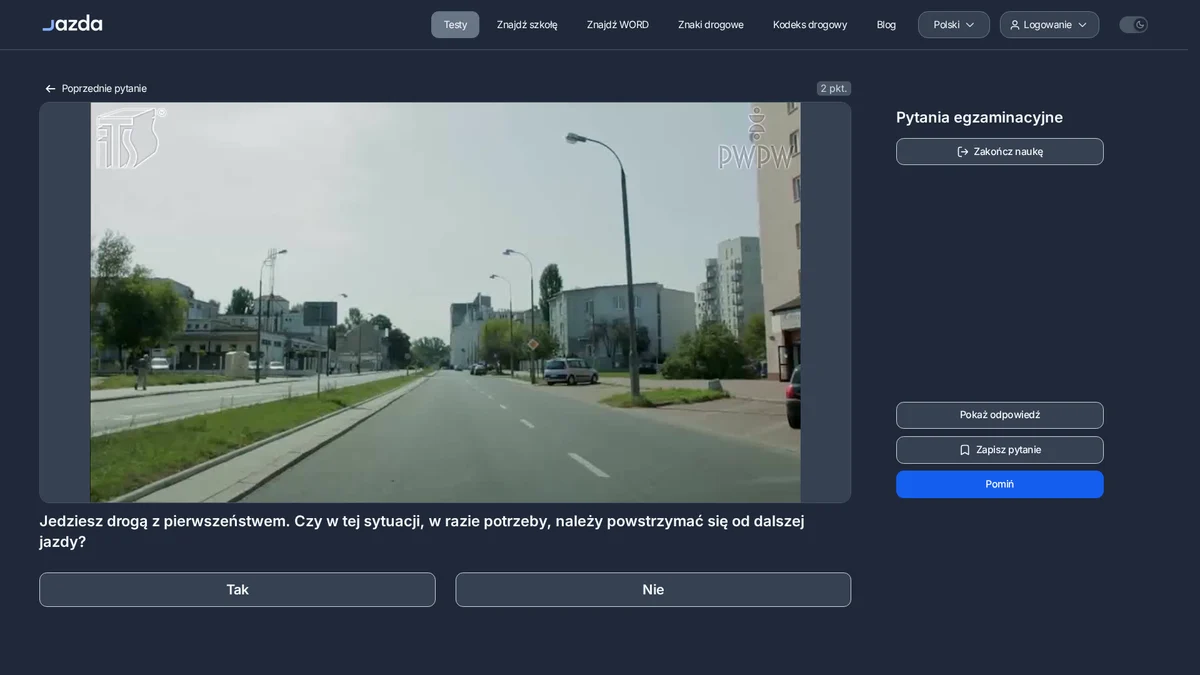Click the exam question video image
Screen dimensions: 1200x675
(x=445, y=302)
